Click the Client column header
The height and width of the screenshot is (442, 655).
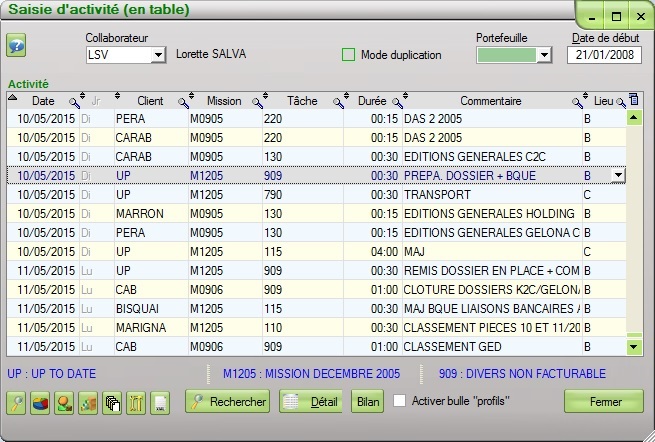click(150, 101)
